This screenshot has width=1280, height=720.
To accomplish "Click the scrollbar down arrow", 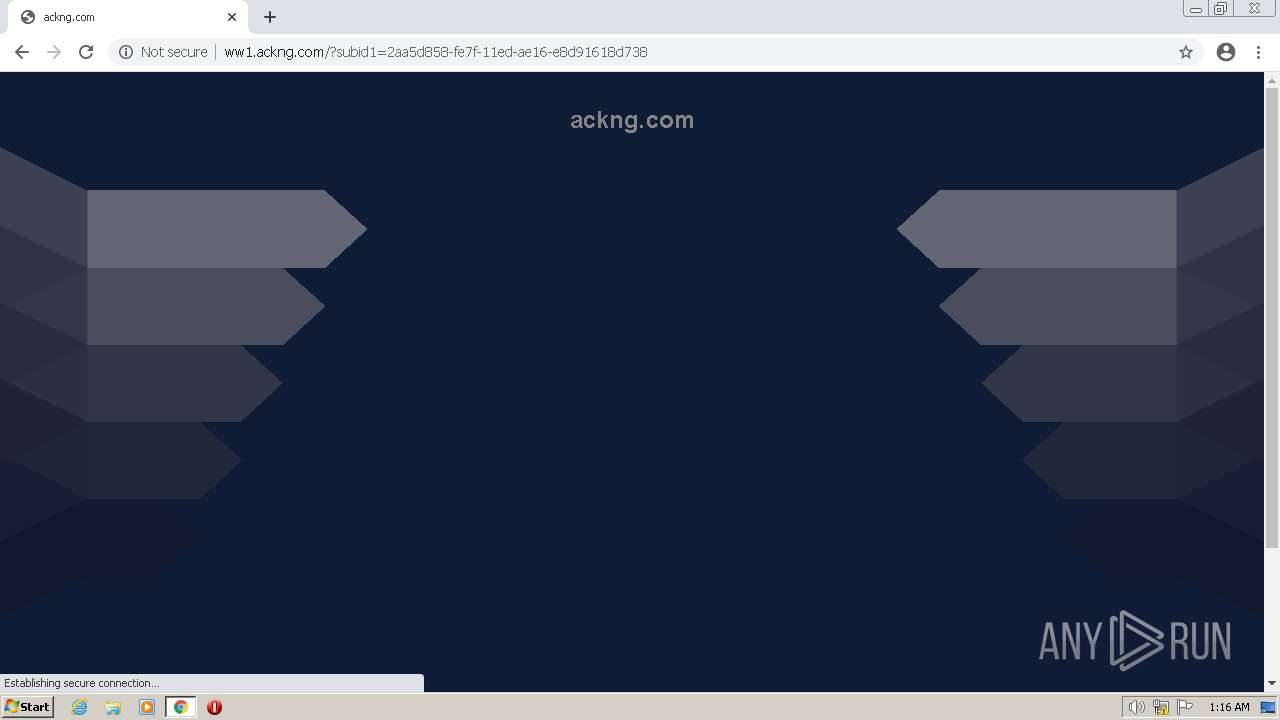I will [x=1272, y=683].
